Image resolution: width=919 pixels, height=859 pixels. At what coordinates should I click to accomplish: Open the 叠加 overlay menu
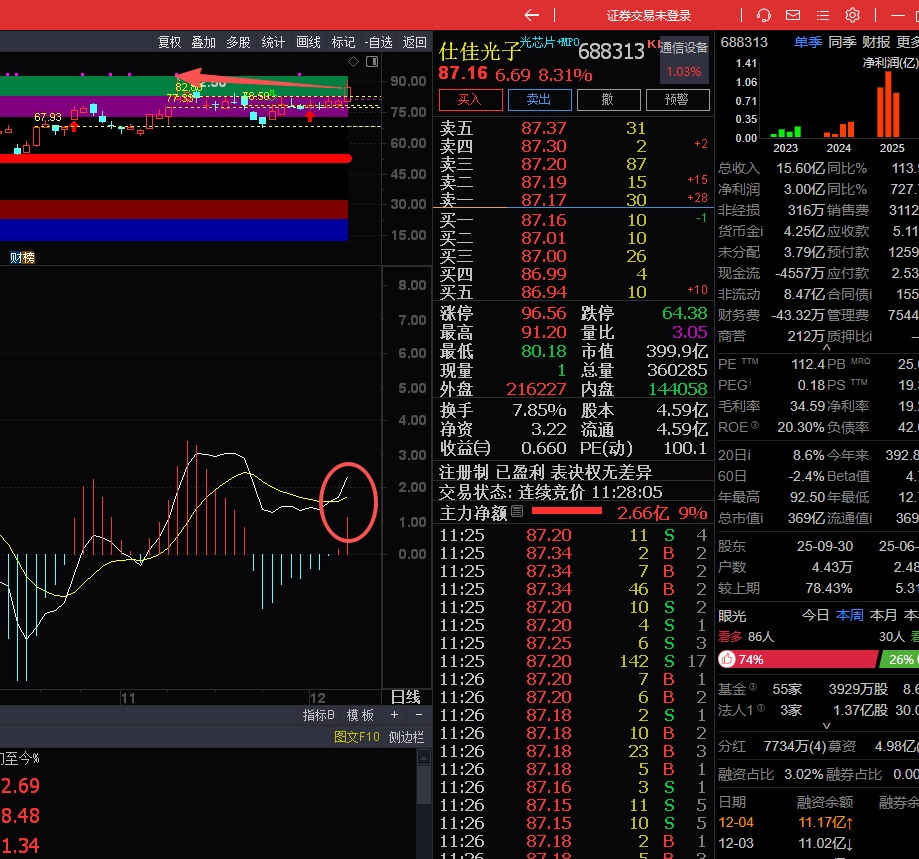[204, 42]
